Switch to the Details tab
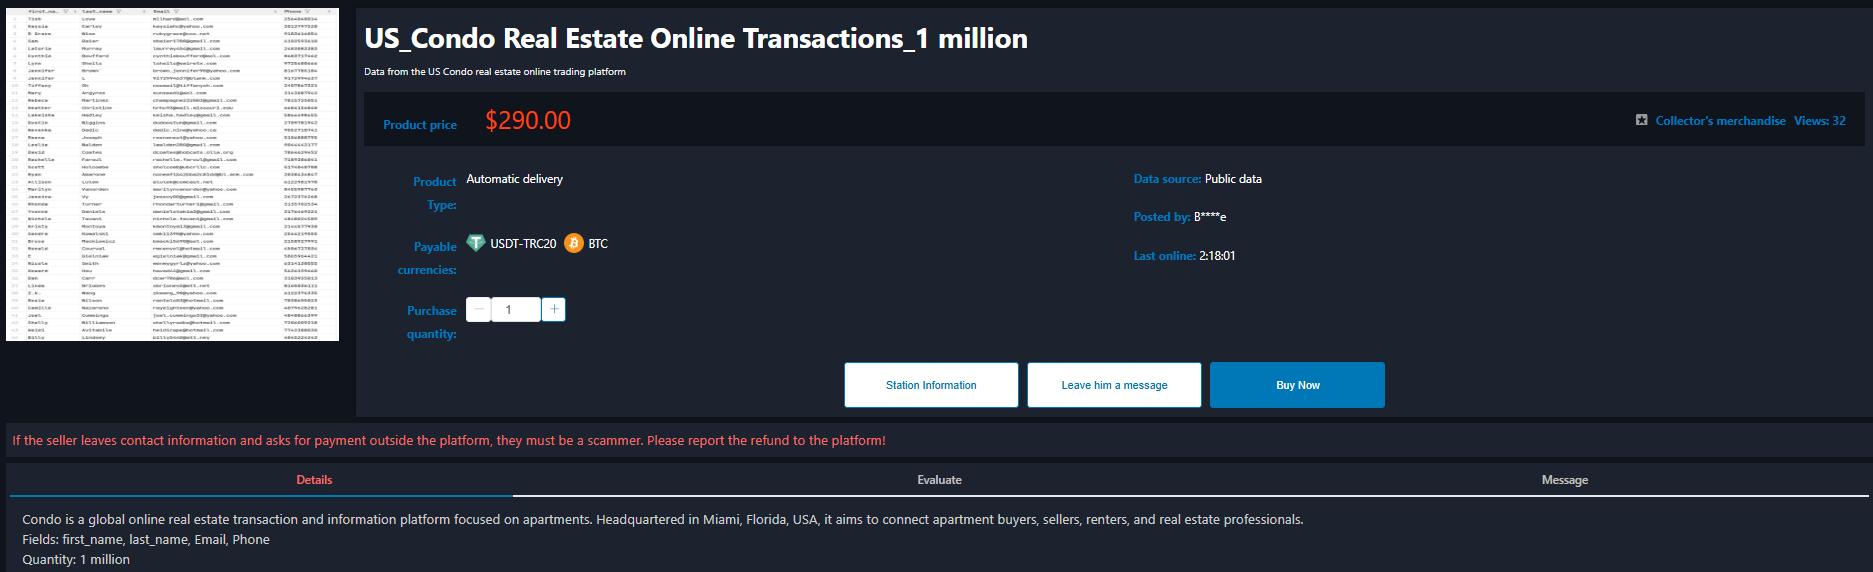This screenshot has height=572, width=1873. (314, 480)
